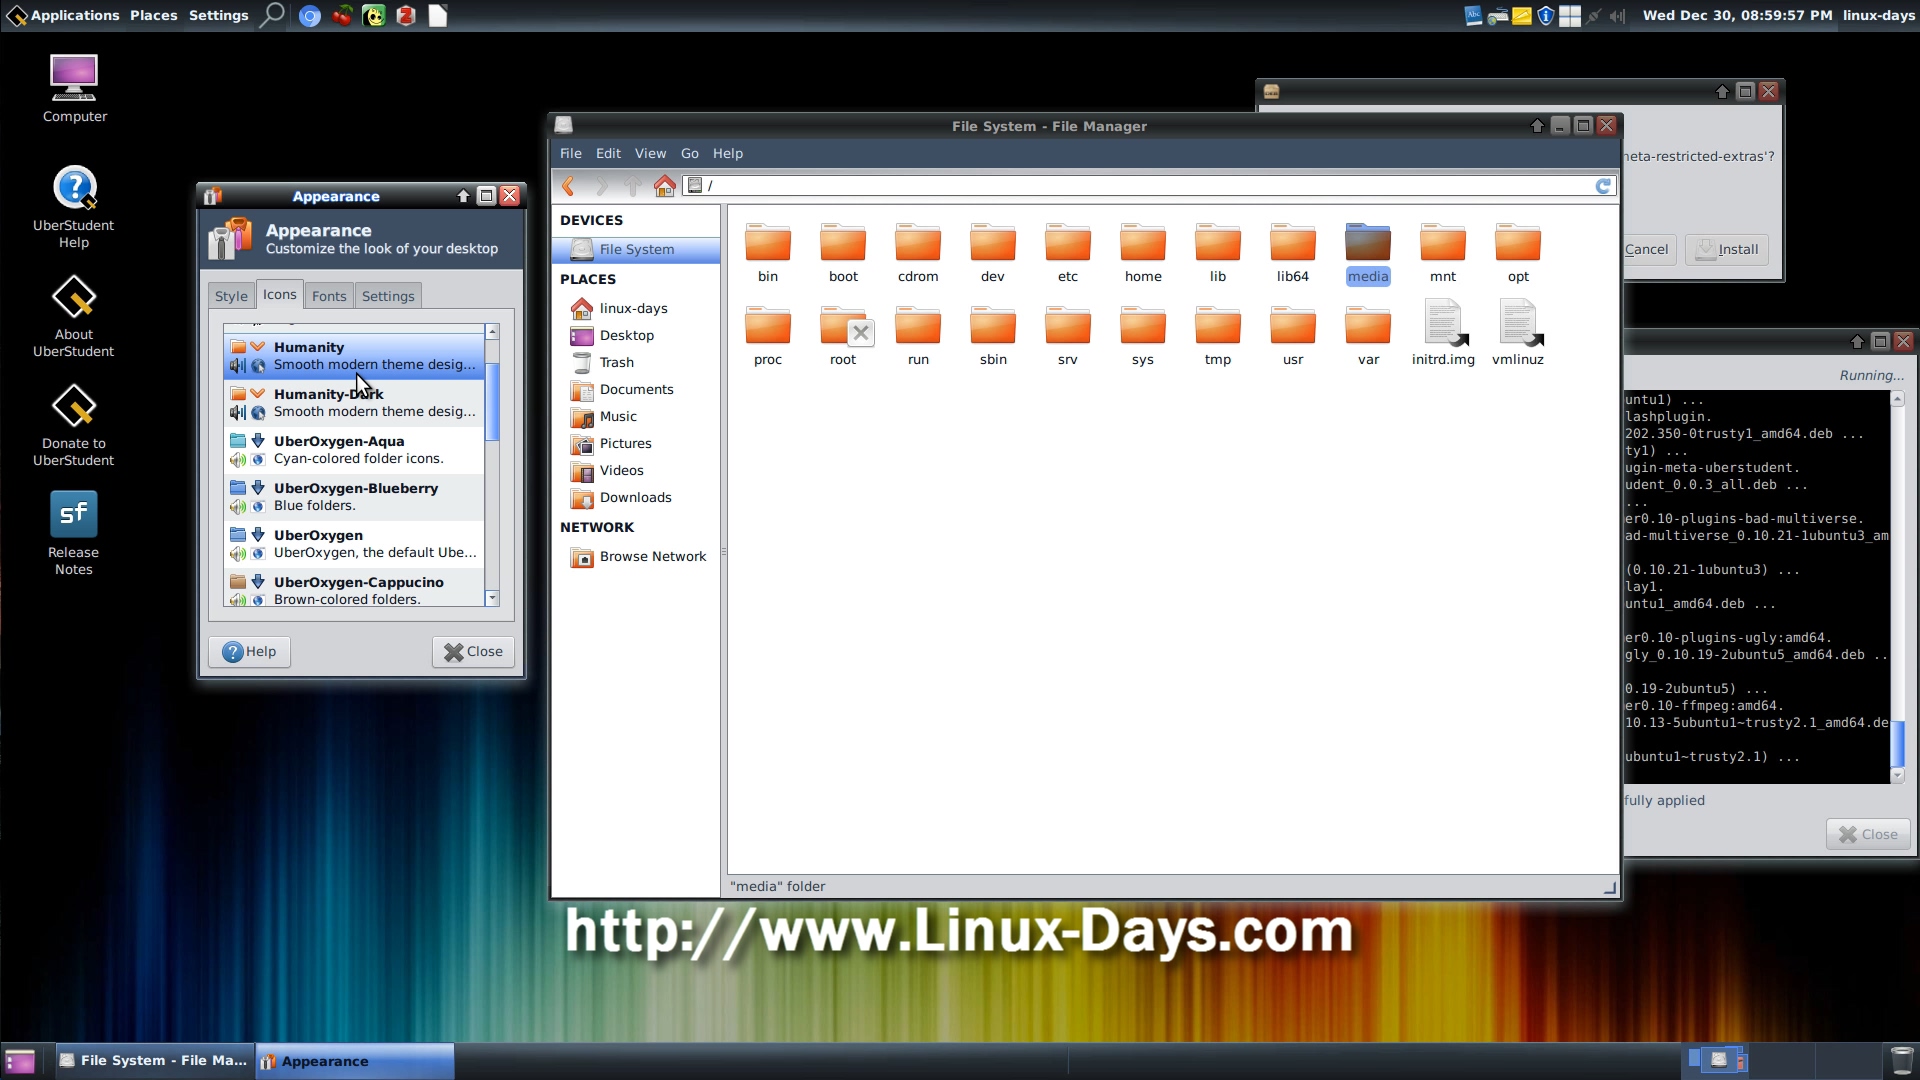Click the Close button in Appearance dialog
Viewport: 1920px width, 1080px height.
coord(473,652)
